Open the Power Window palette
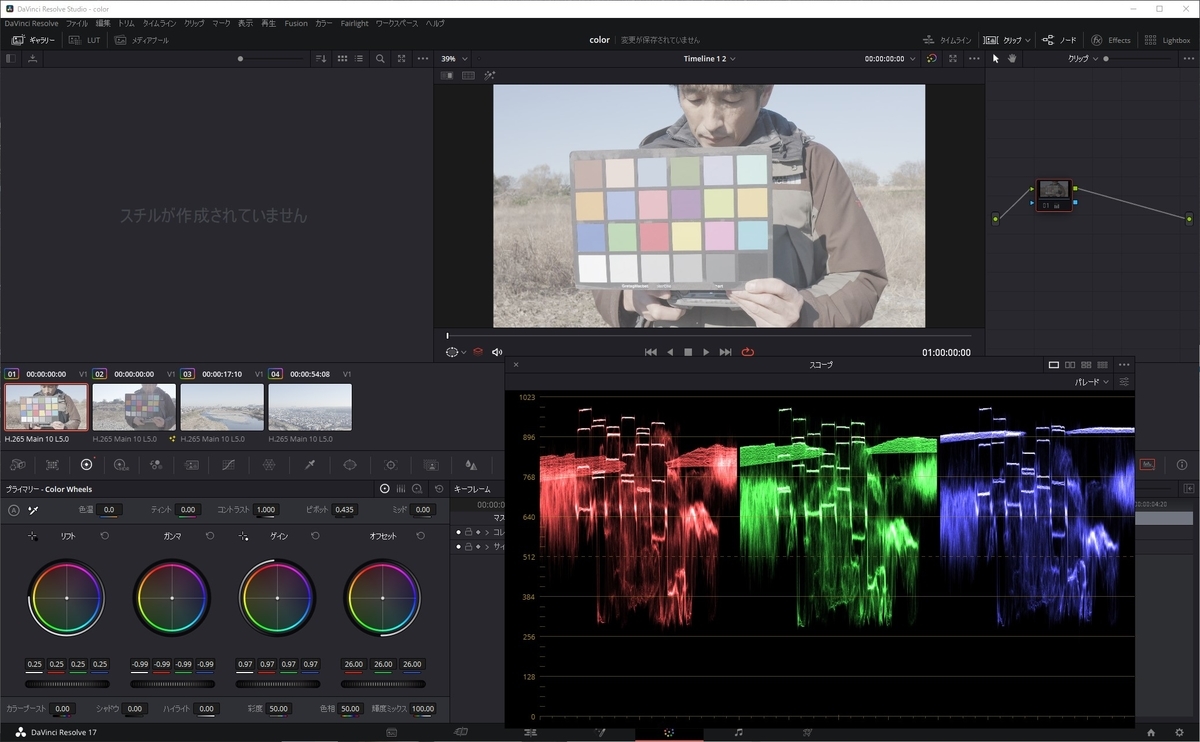Viewport: 1200px width, 742px height. [350, 465]
